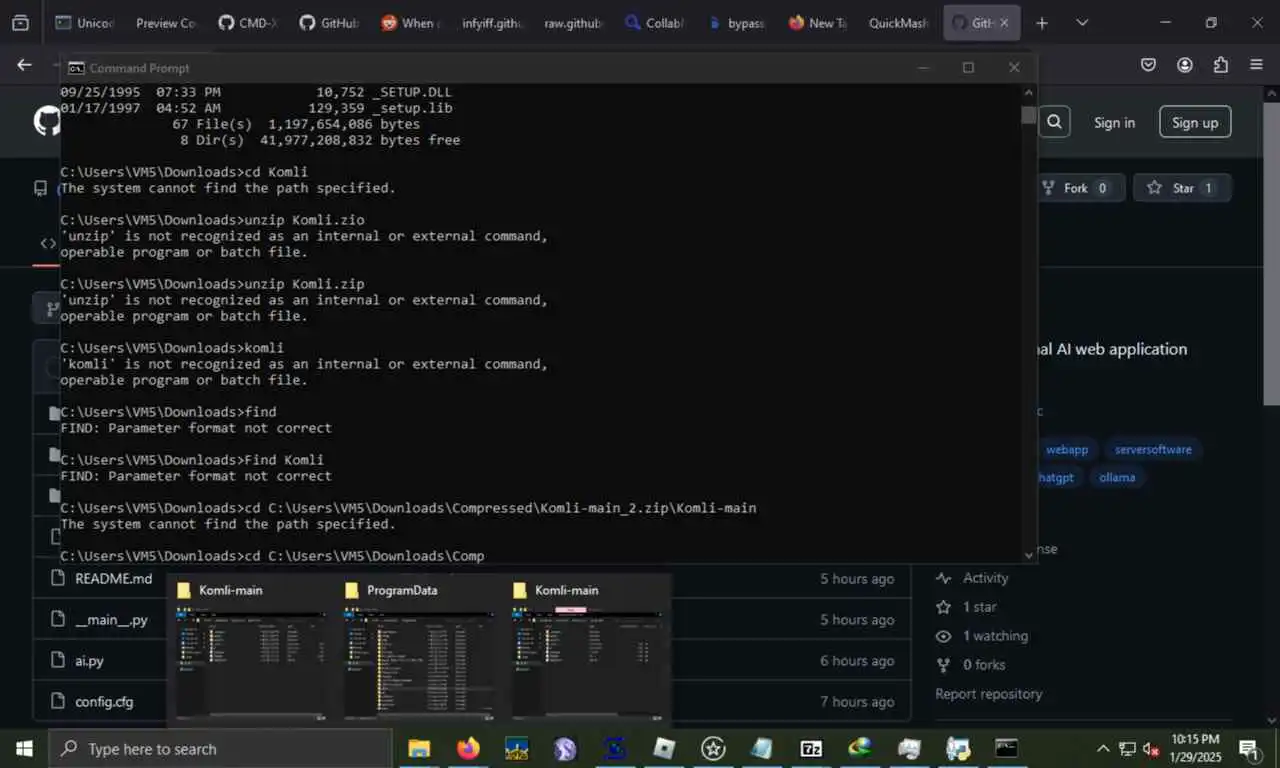1280x768 pixels.
Task: Star the repository with Star button
Action: pyautogui.click(x=1182, y=187)
